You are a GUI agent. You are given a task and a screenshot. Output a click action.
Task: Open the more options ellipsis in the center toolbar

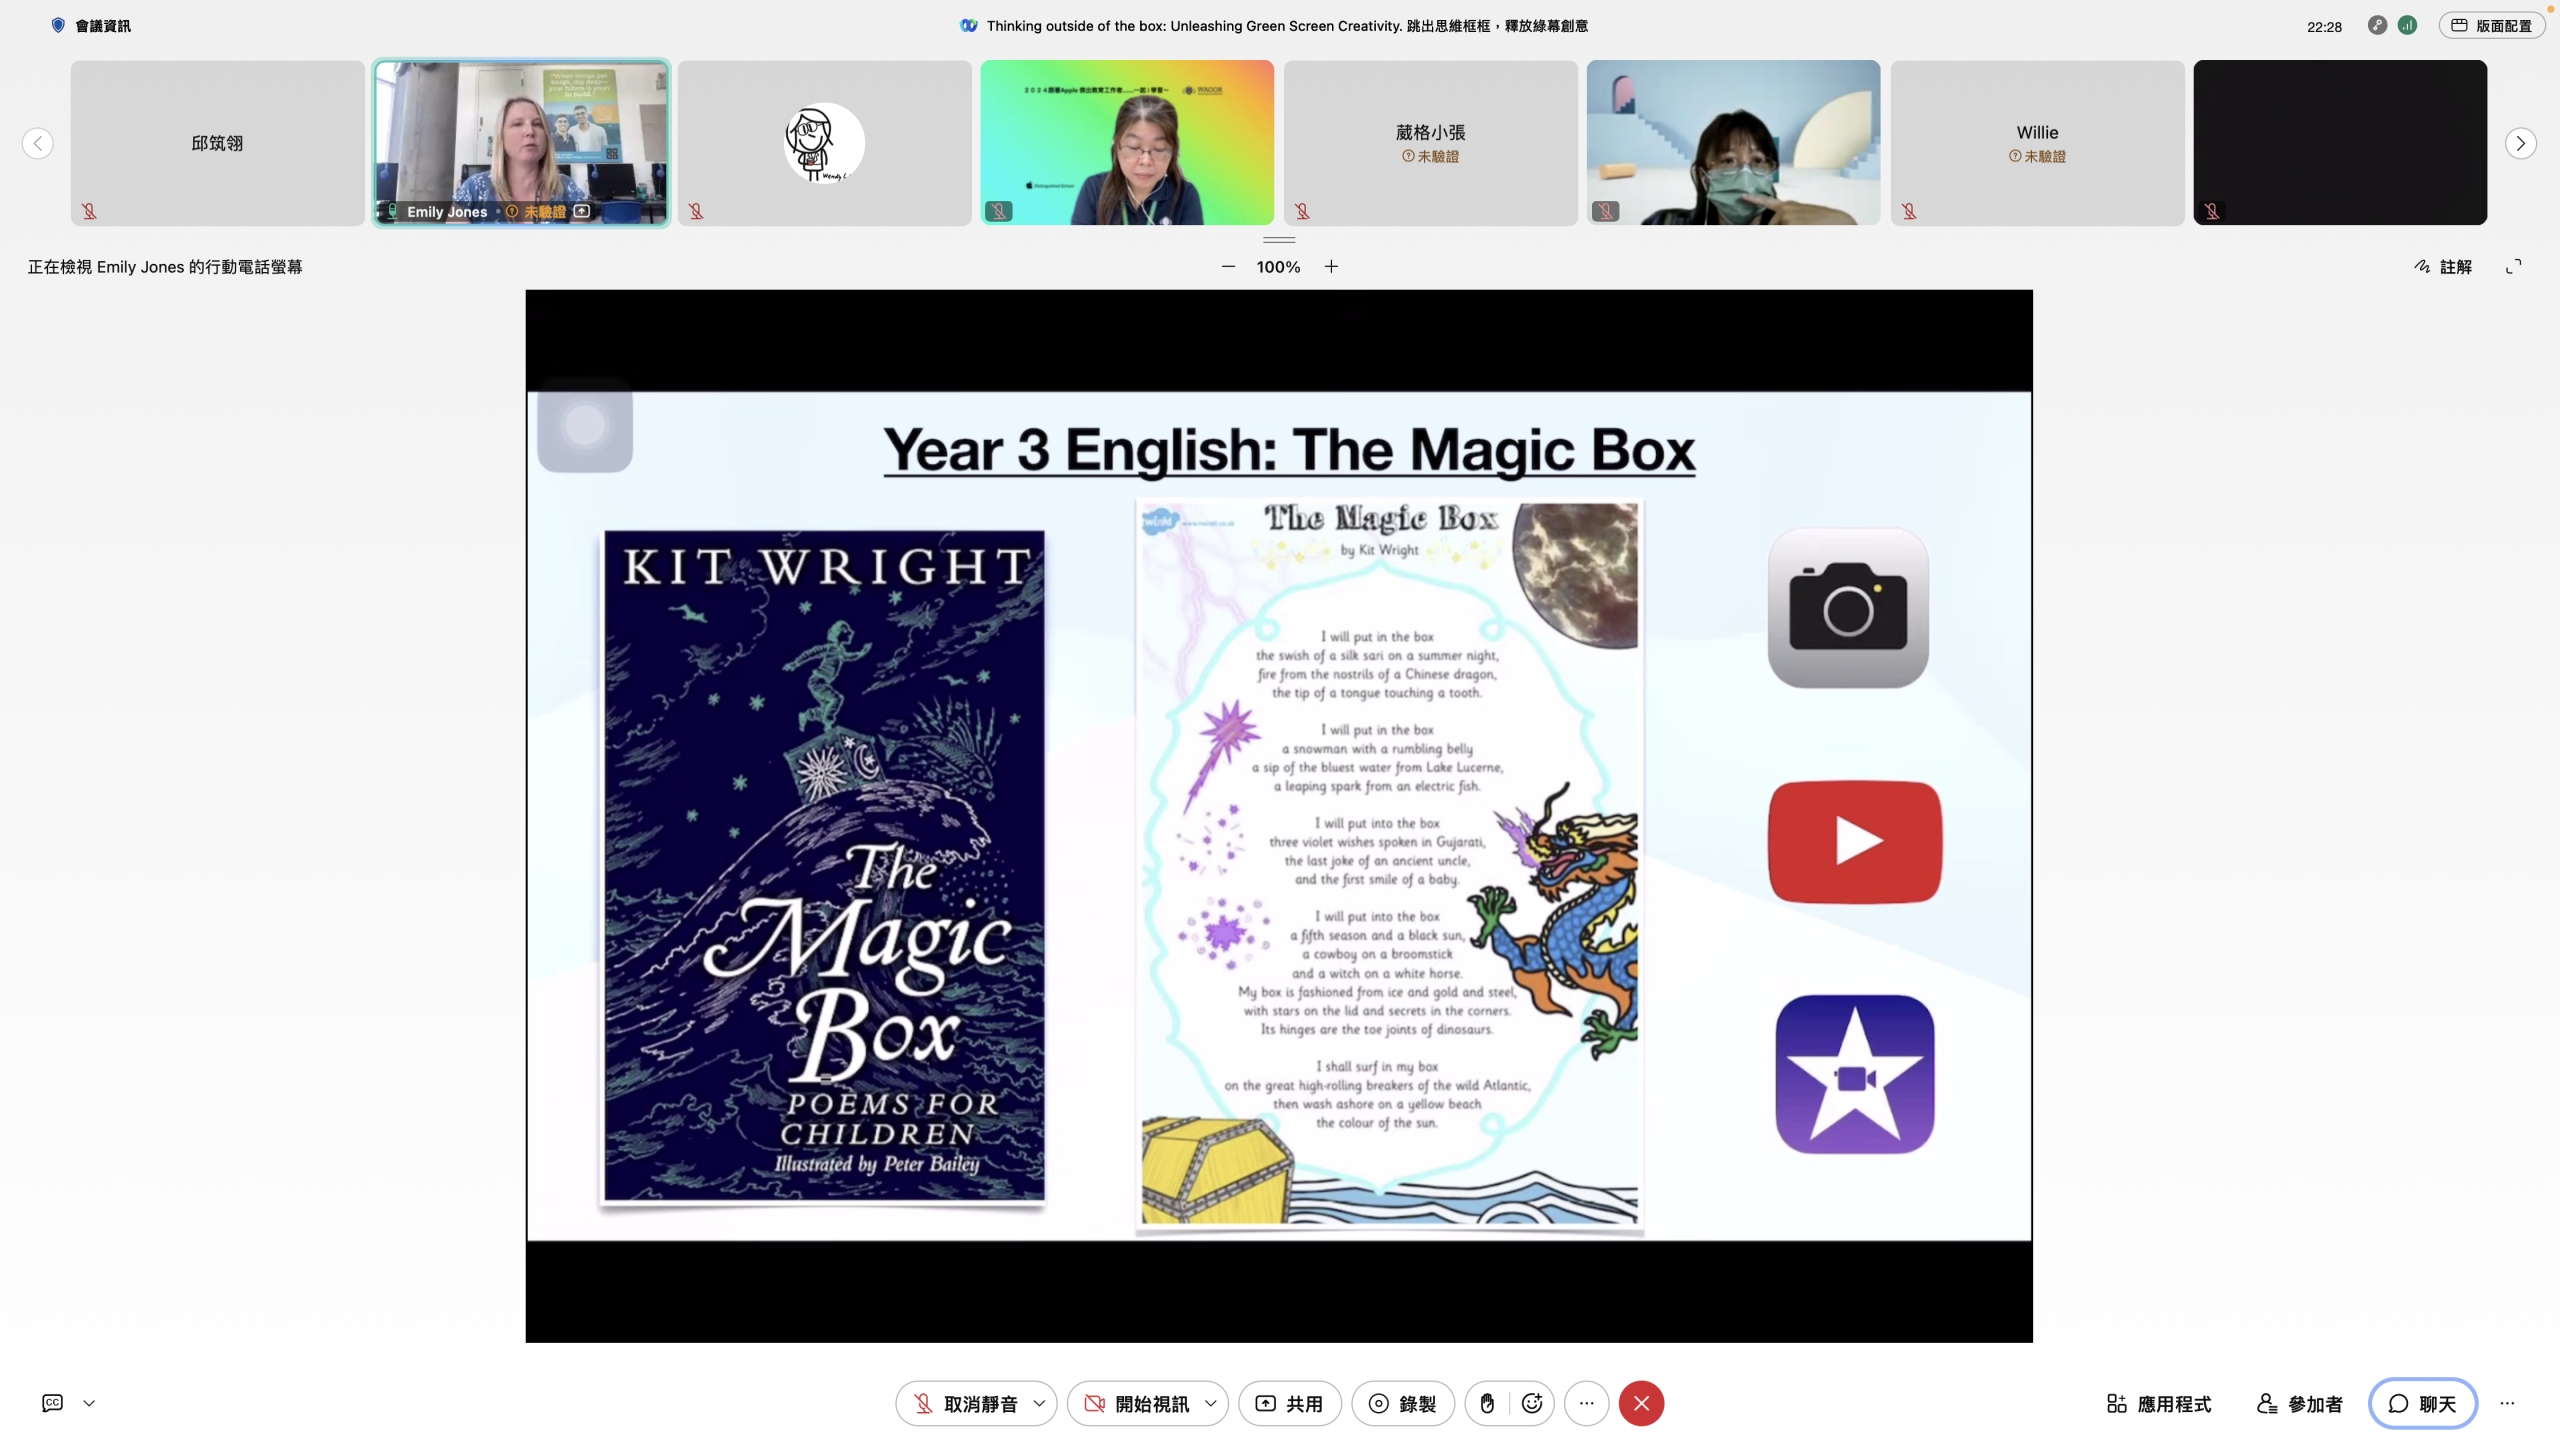[x=1586, y=1403]
